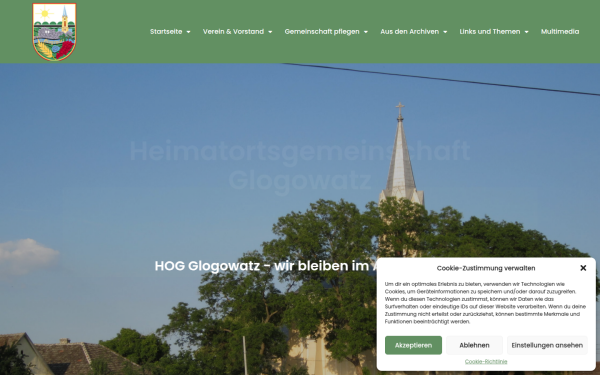Click the Cookie-Zustimmung verwalten title

tap(486, 268)
